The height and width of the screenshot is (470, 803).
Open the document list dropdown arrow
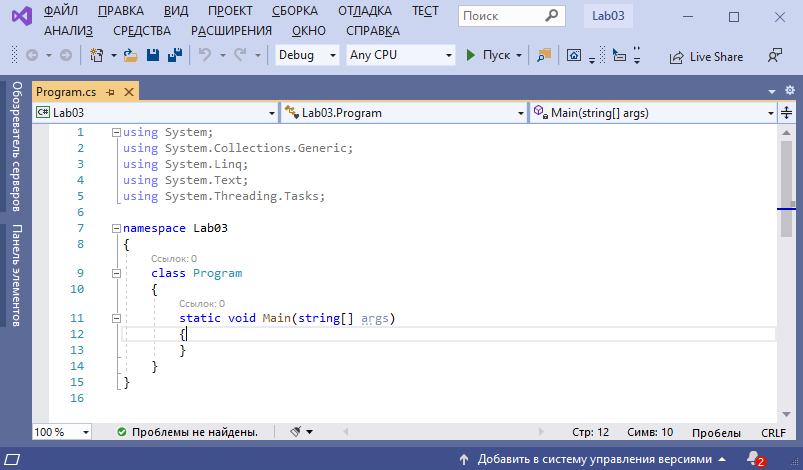point(772,92)
